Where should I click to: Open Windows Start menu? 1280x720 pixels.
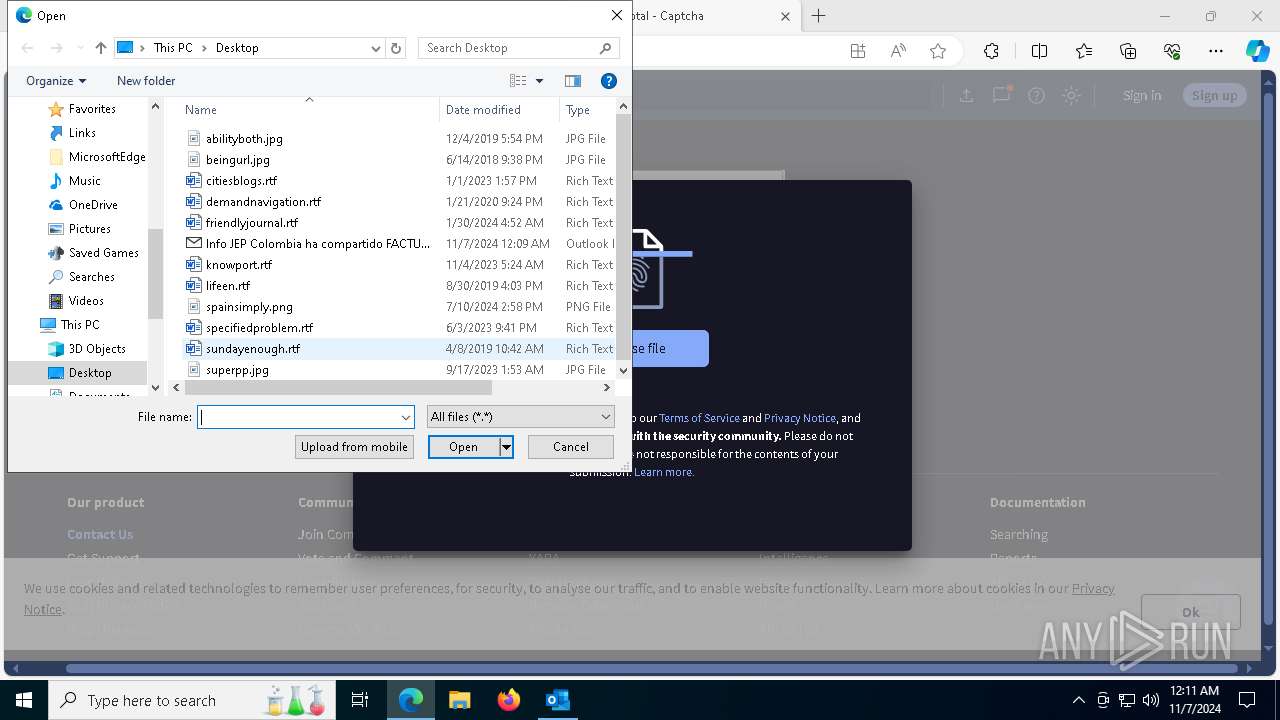click(23, 700)
